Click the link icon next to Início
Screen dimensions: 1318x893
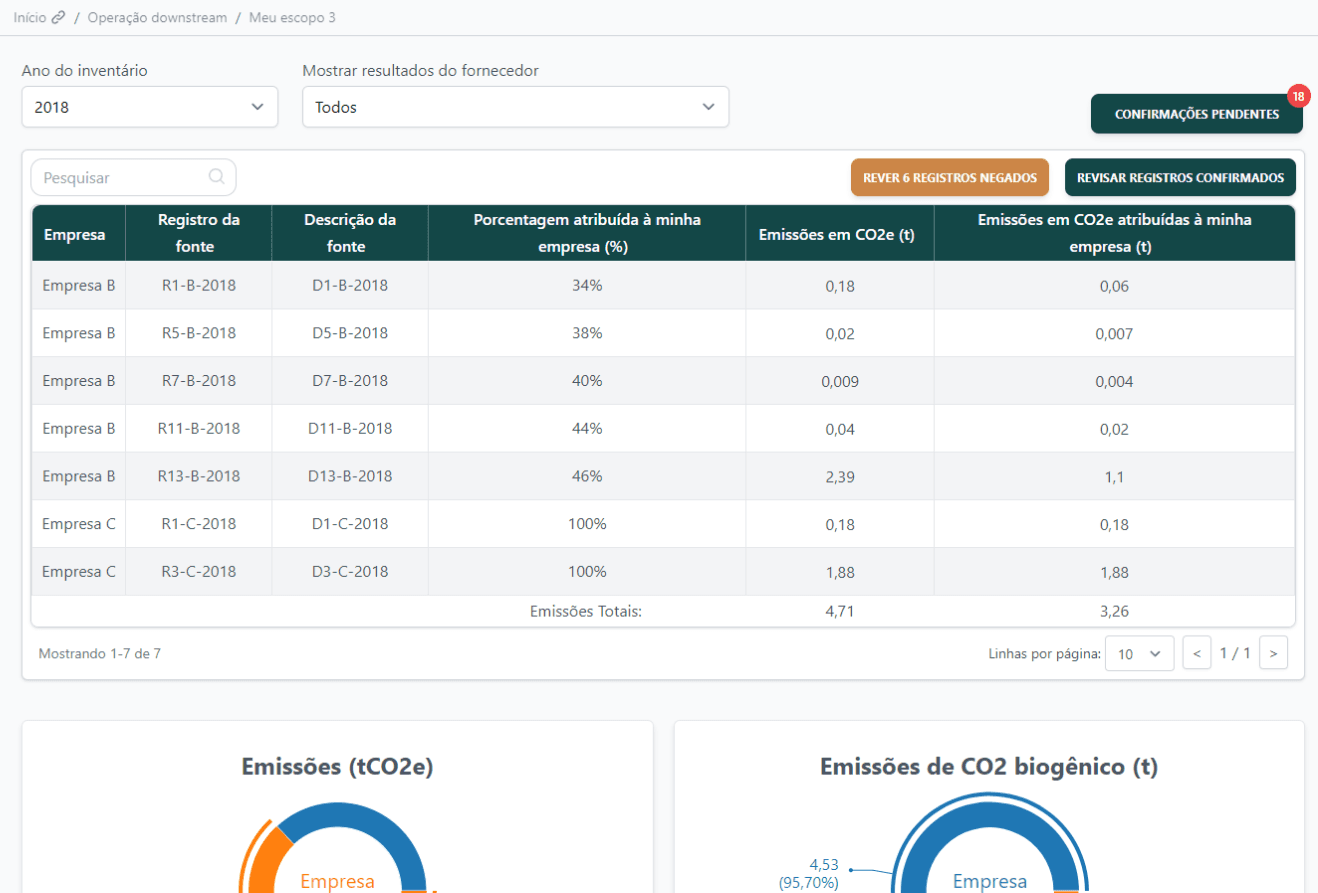pyautogui.click(x=58, y=18)
